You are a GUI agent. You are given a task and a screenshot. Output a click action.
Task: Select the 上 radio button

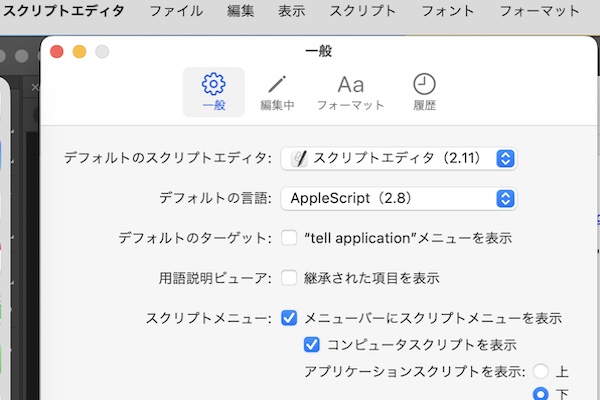pos(541,371)
